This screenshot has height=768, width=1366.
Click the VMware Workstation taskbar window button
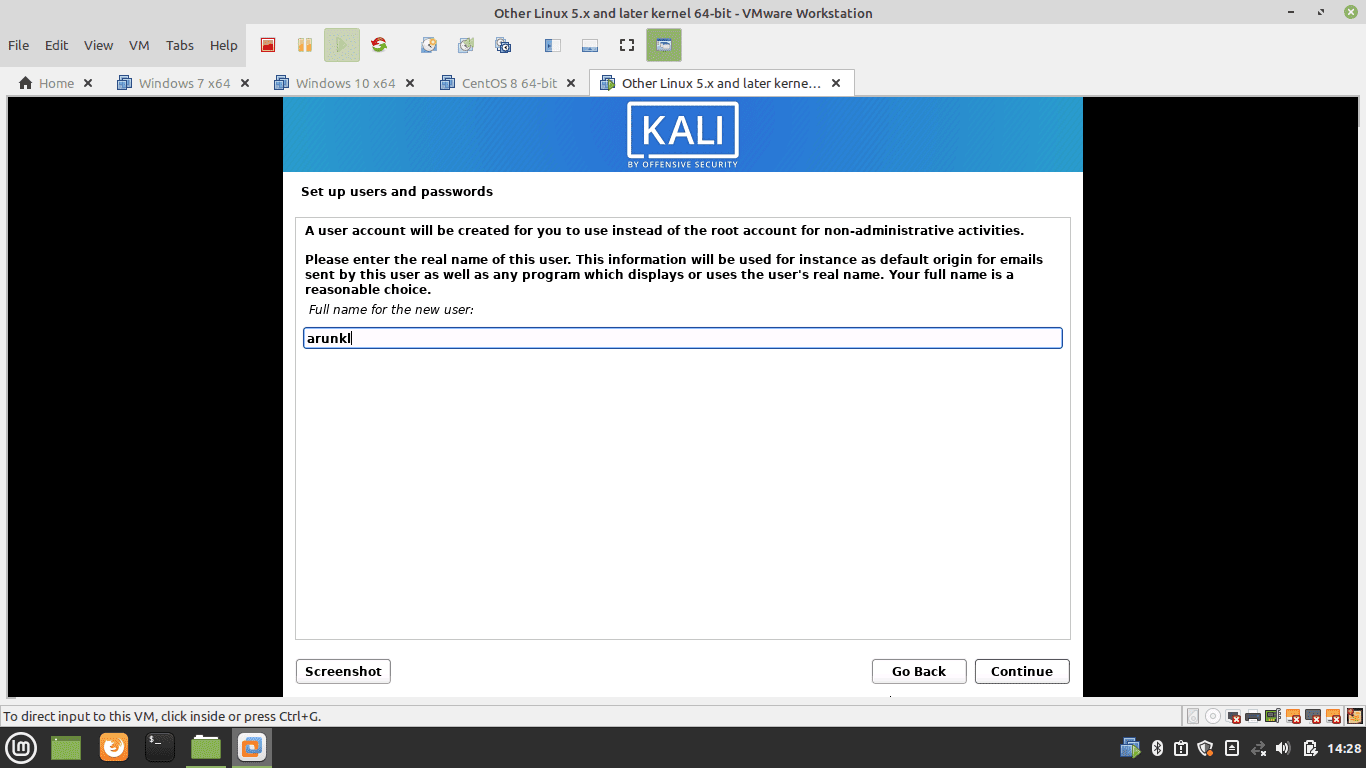(252, 747)
